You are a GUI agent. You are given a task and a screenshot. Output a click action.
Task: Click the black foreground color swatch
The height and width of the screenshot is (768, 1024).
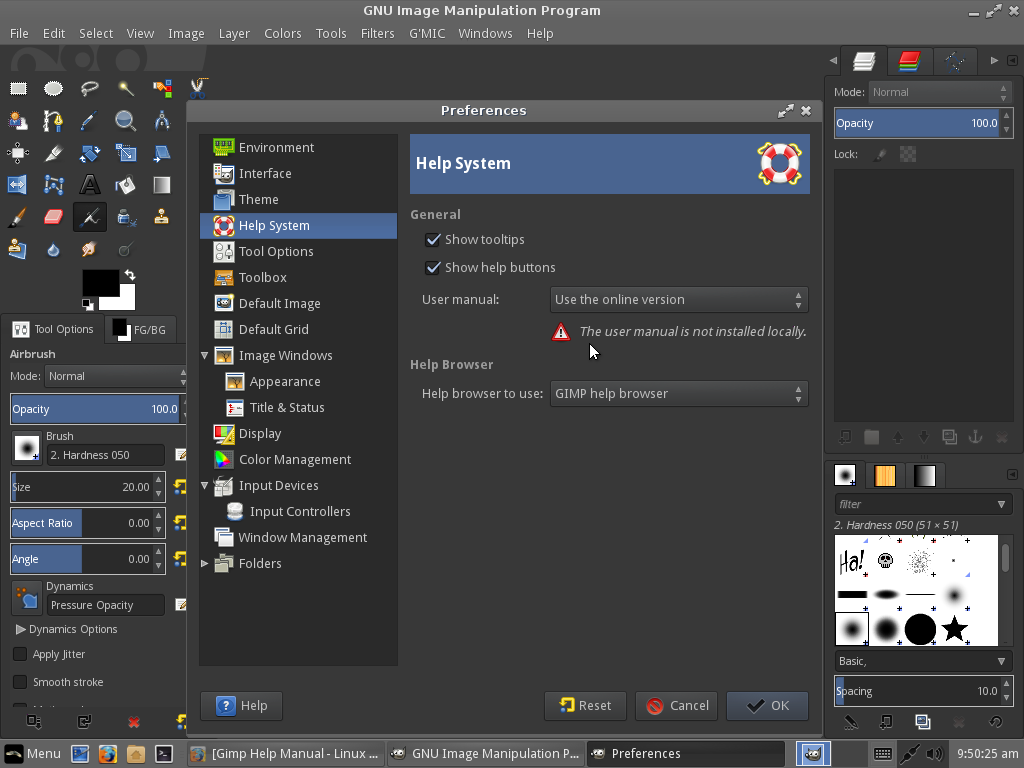click(100, 281)
